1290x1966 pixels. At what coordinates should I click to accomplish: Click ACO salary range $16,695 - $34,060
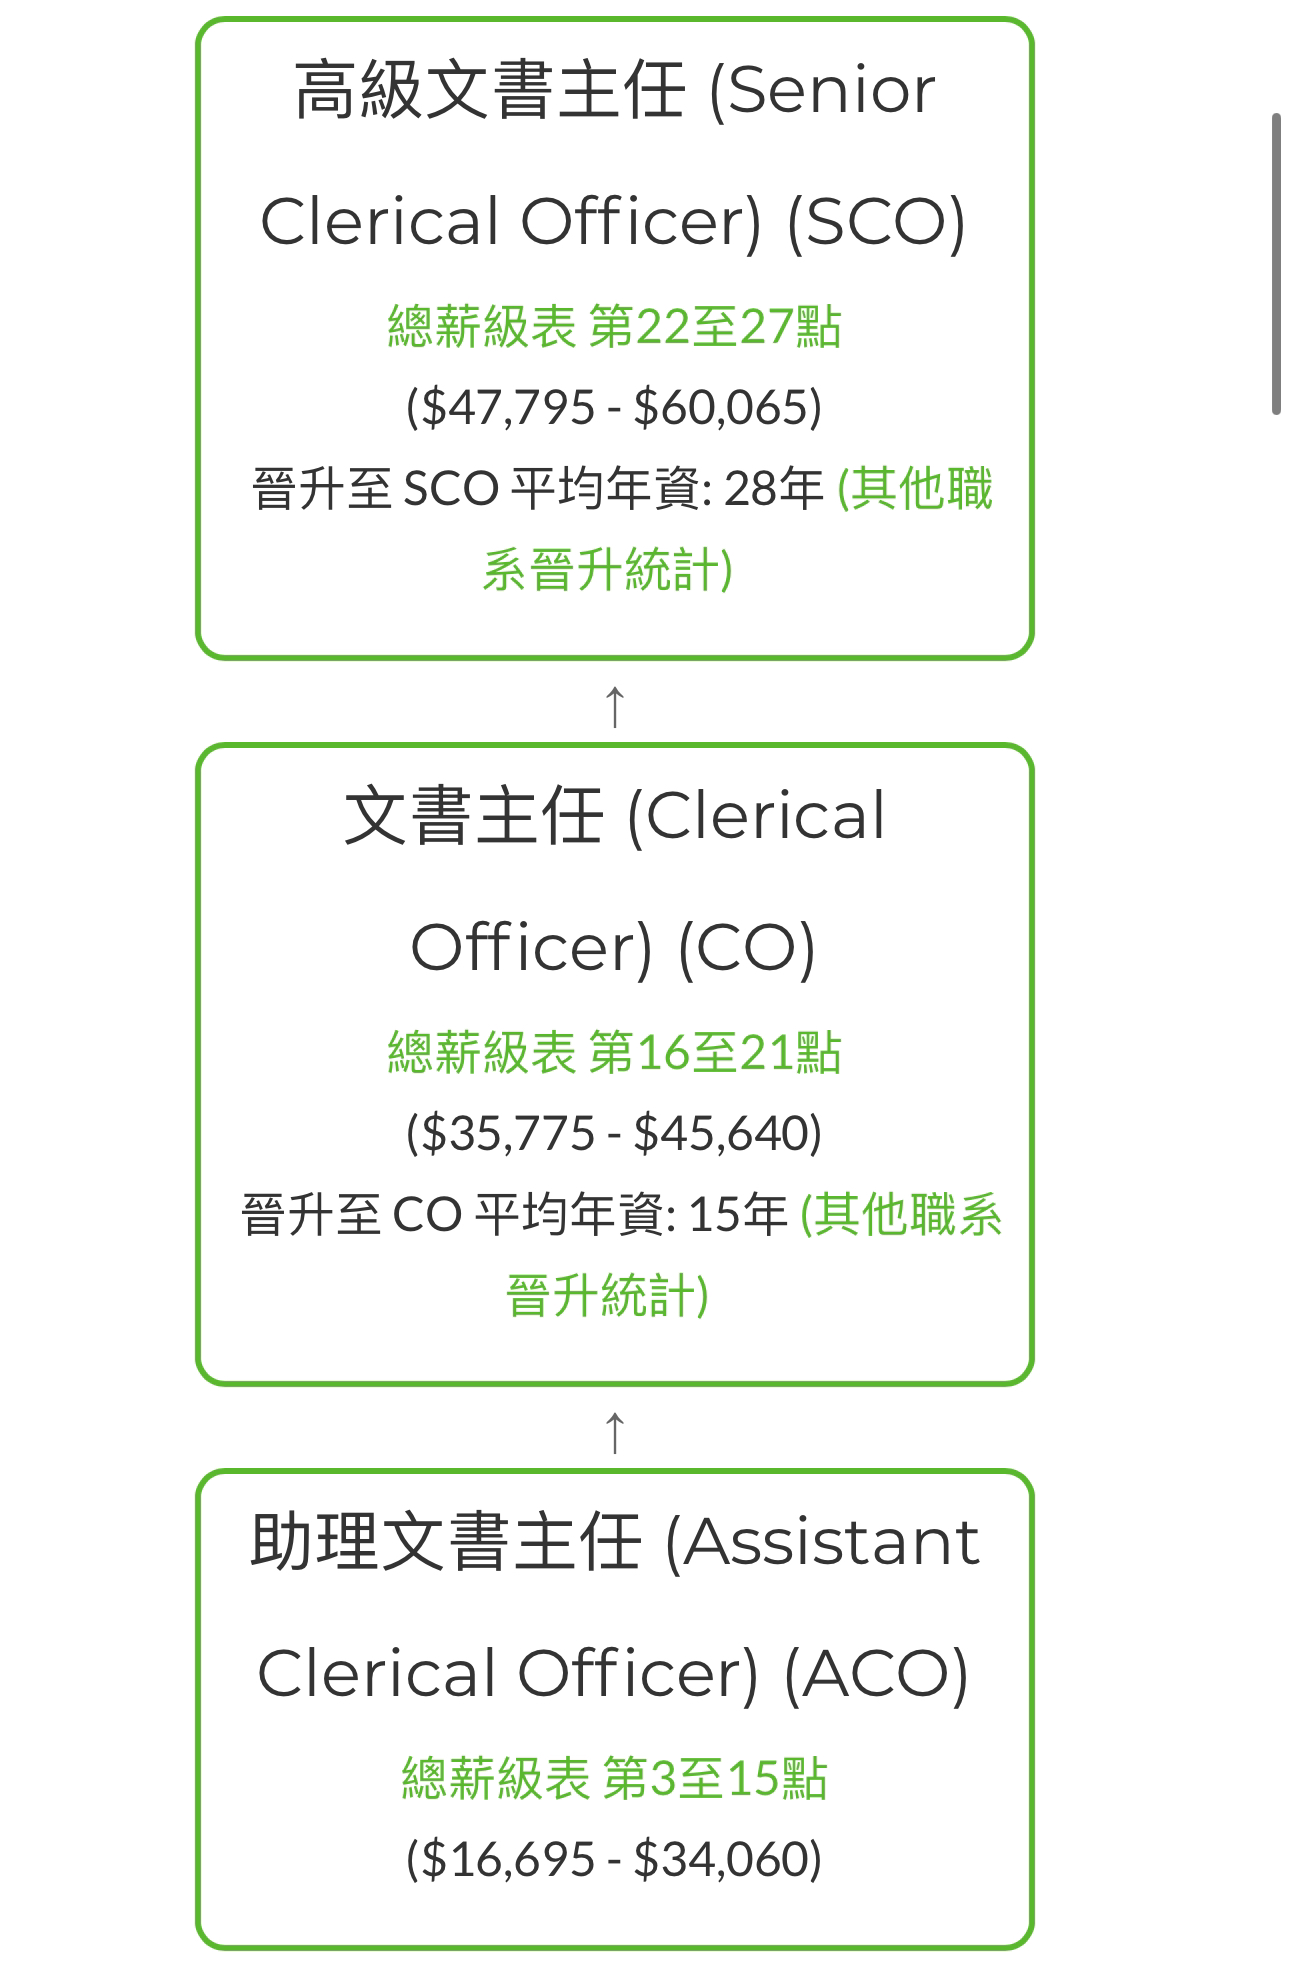pyautogui.click(x=614, y=1860)
